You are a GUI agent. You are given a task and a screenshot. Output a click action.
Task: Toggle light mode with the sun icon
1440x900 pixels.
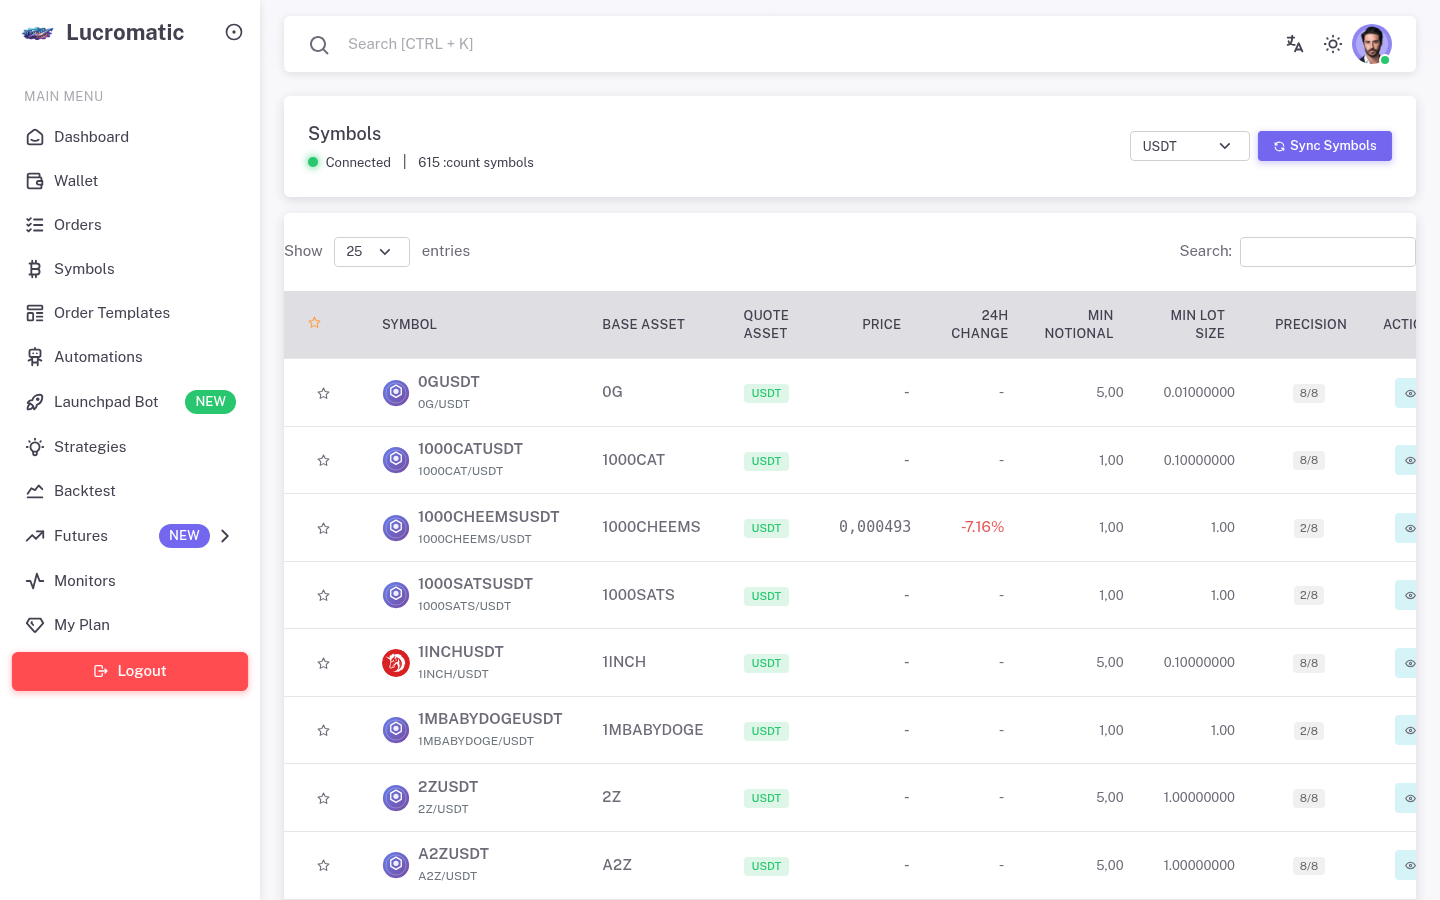1333,44
